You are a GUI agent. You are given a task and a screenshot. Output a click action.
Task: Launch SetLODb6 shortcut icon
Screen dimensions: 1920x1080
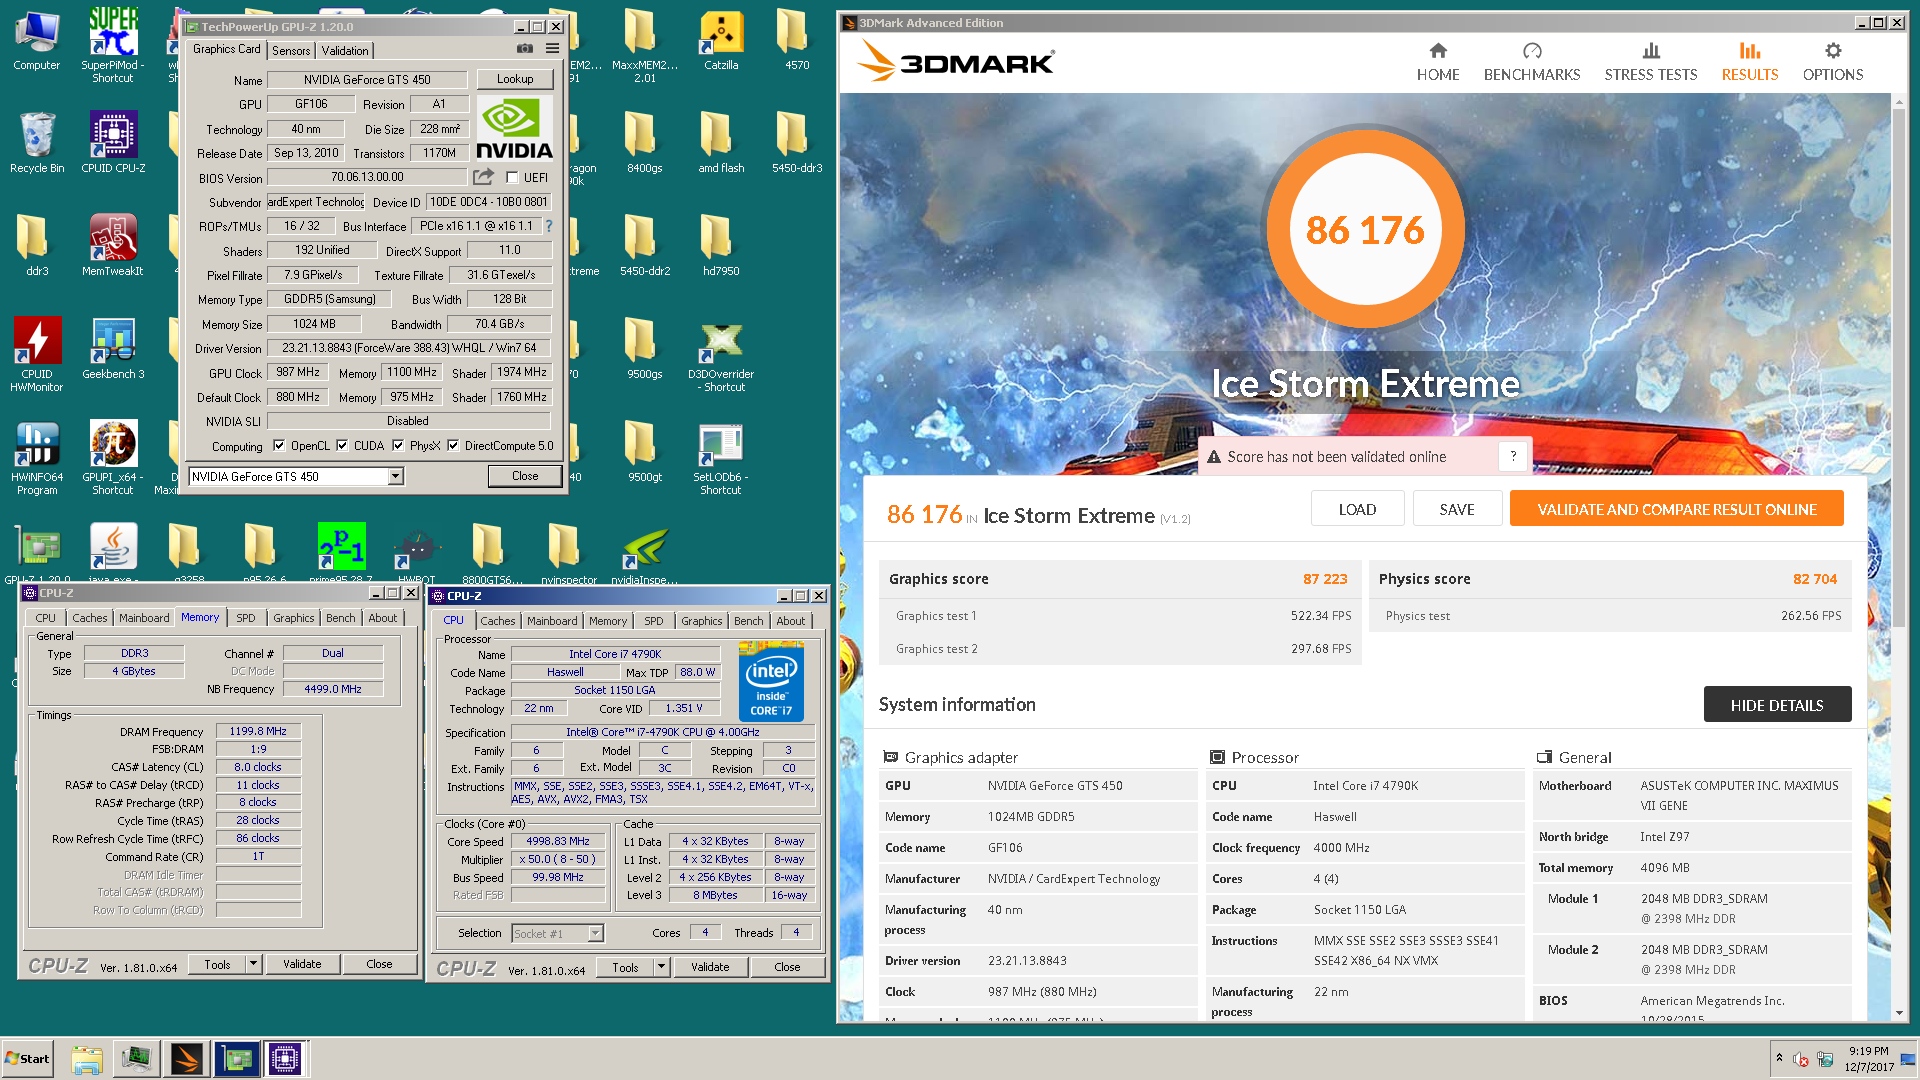tap(721, 460)
